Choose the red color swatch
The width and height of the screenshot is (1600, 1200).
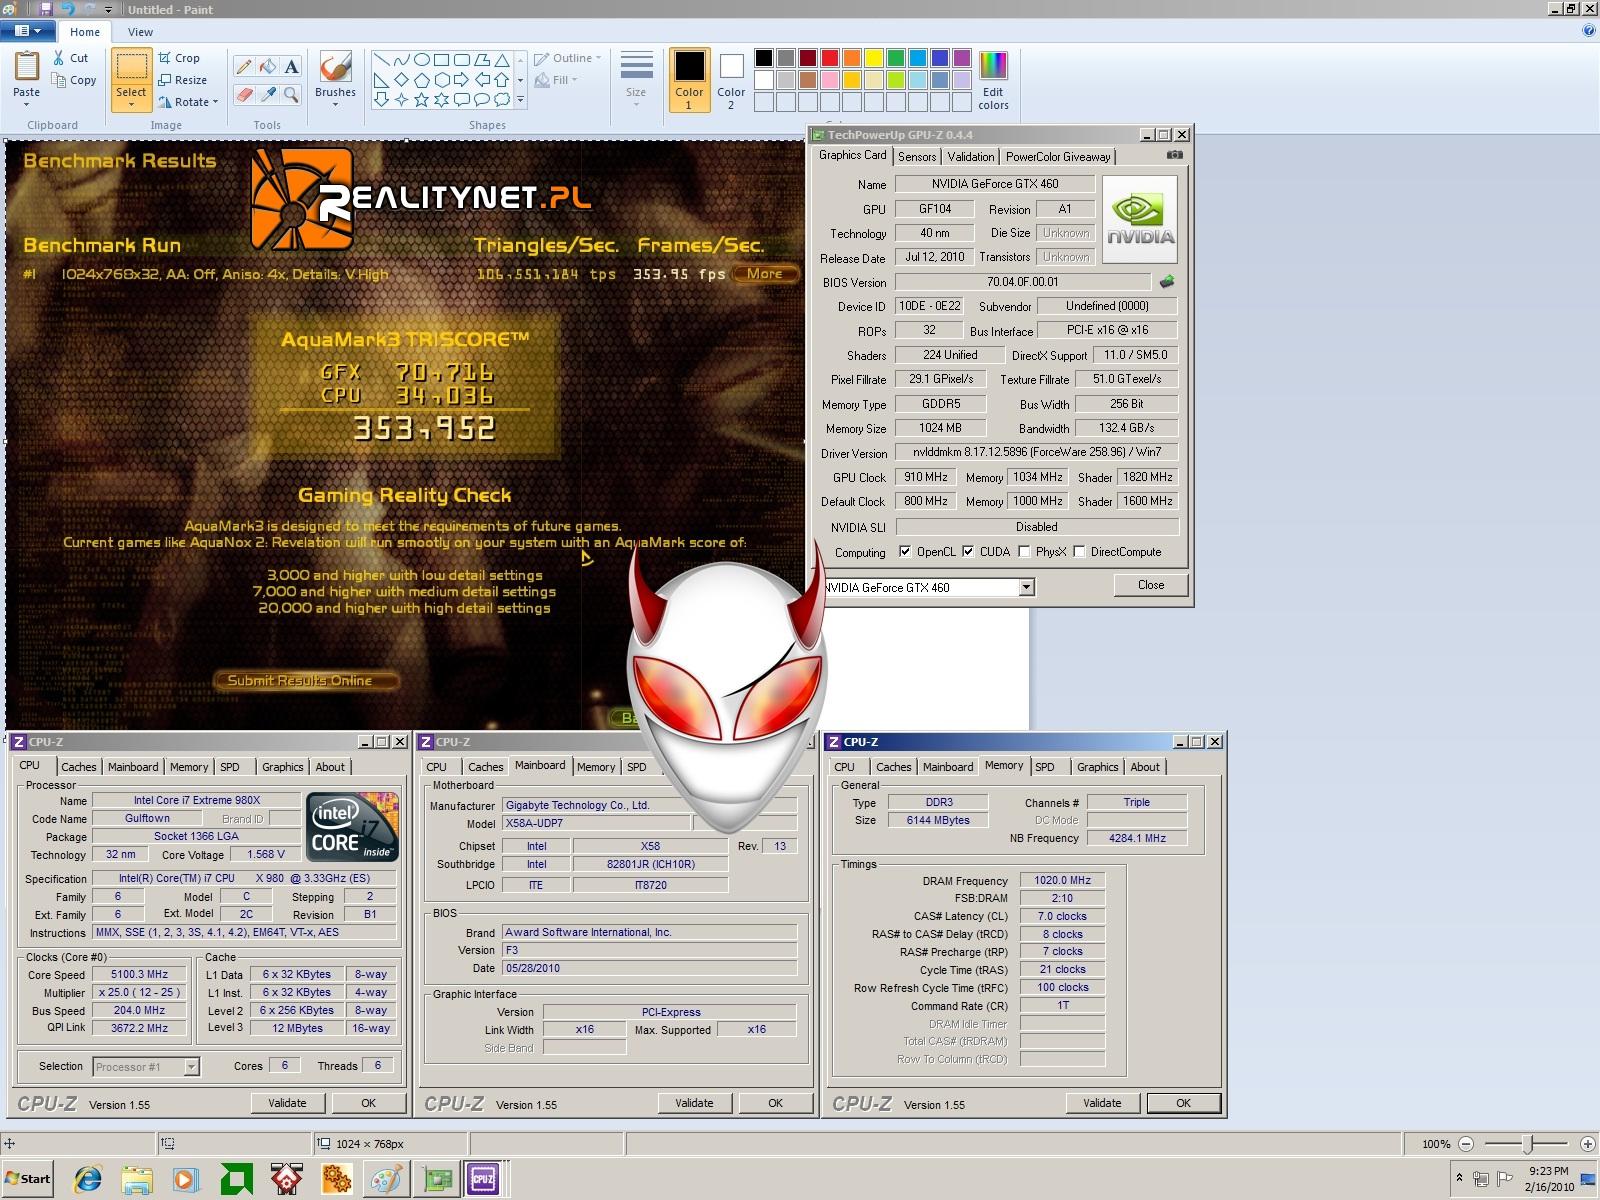point(829,58)
